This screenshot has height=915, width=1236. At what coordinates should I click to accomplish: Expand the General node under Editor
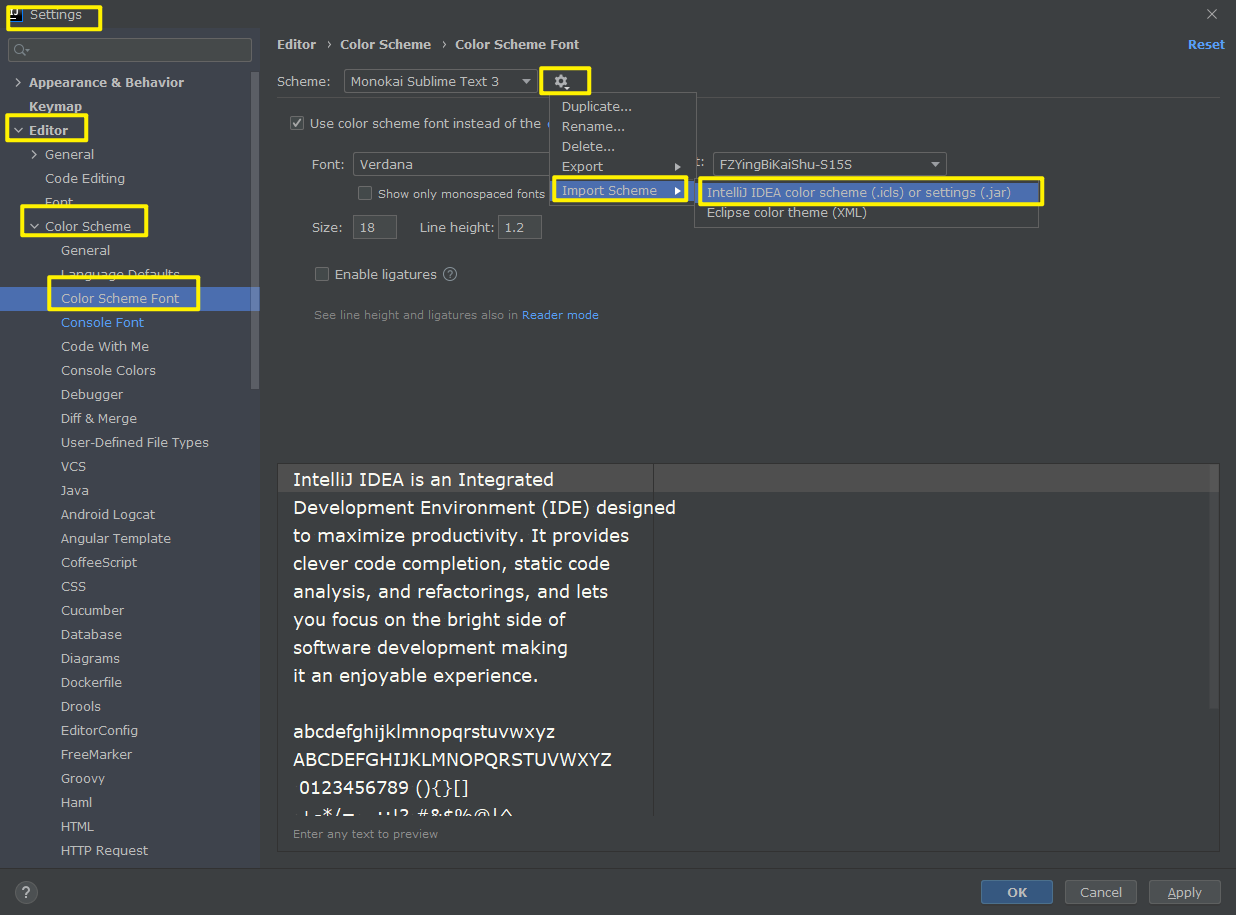pos(35,154)
